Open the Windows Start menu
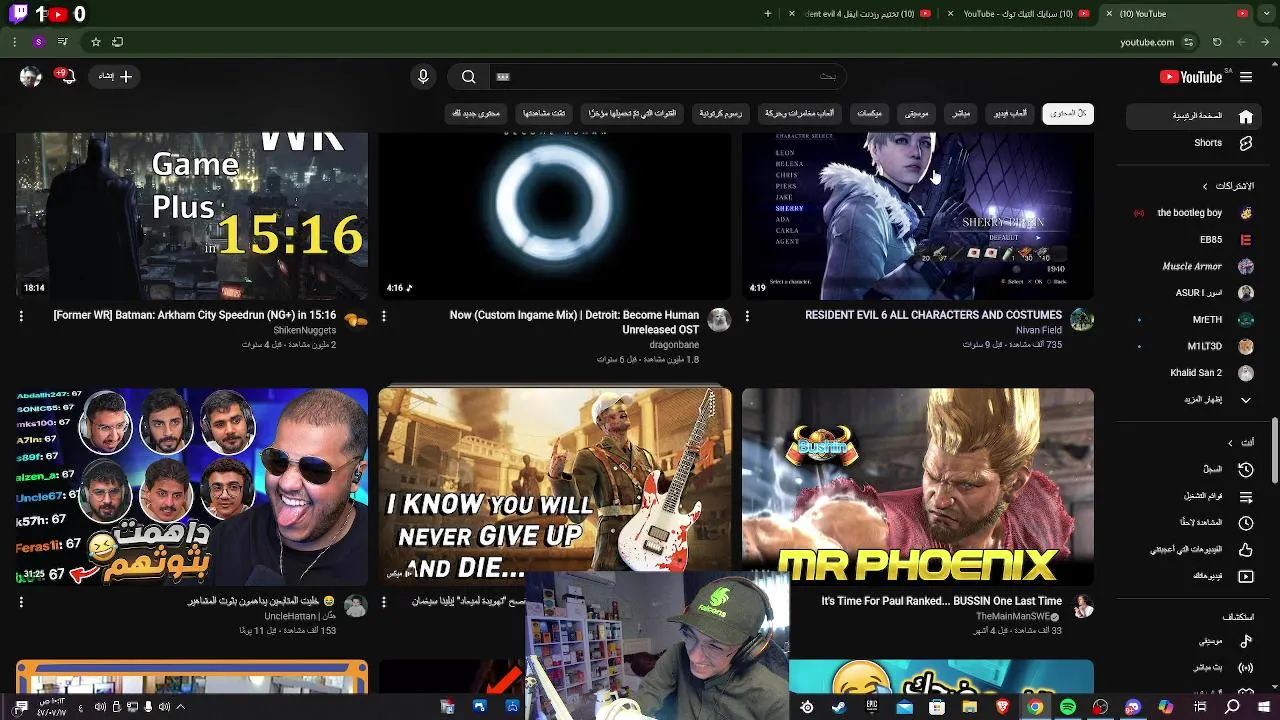The height and width of the screenshot is (720, 1280). 1263,707
